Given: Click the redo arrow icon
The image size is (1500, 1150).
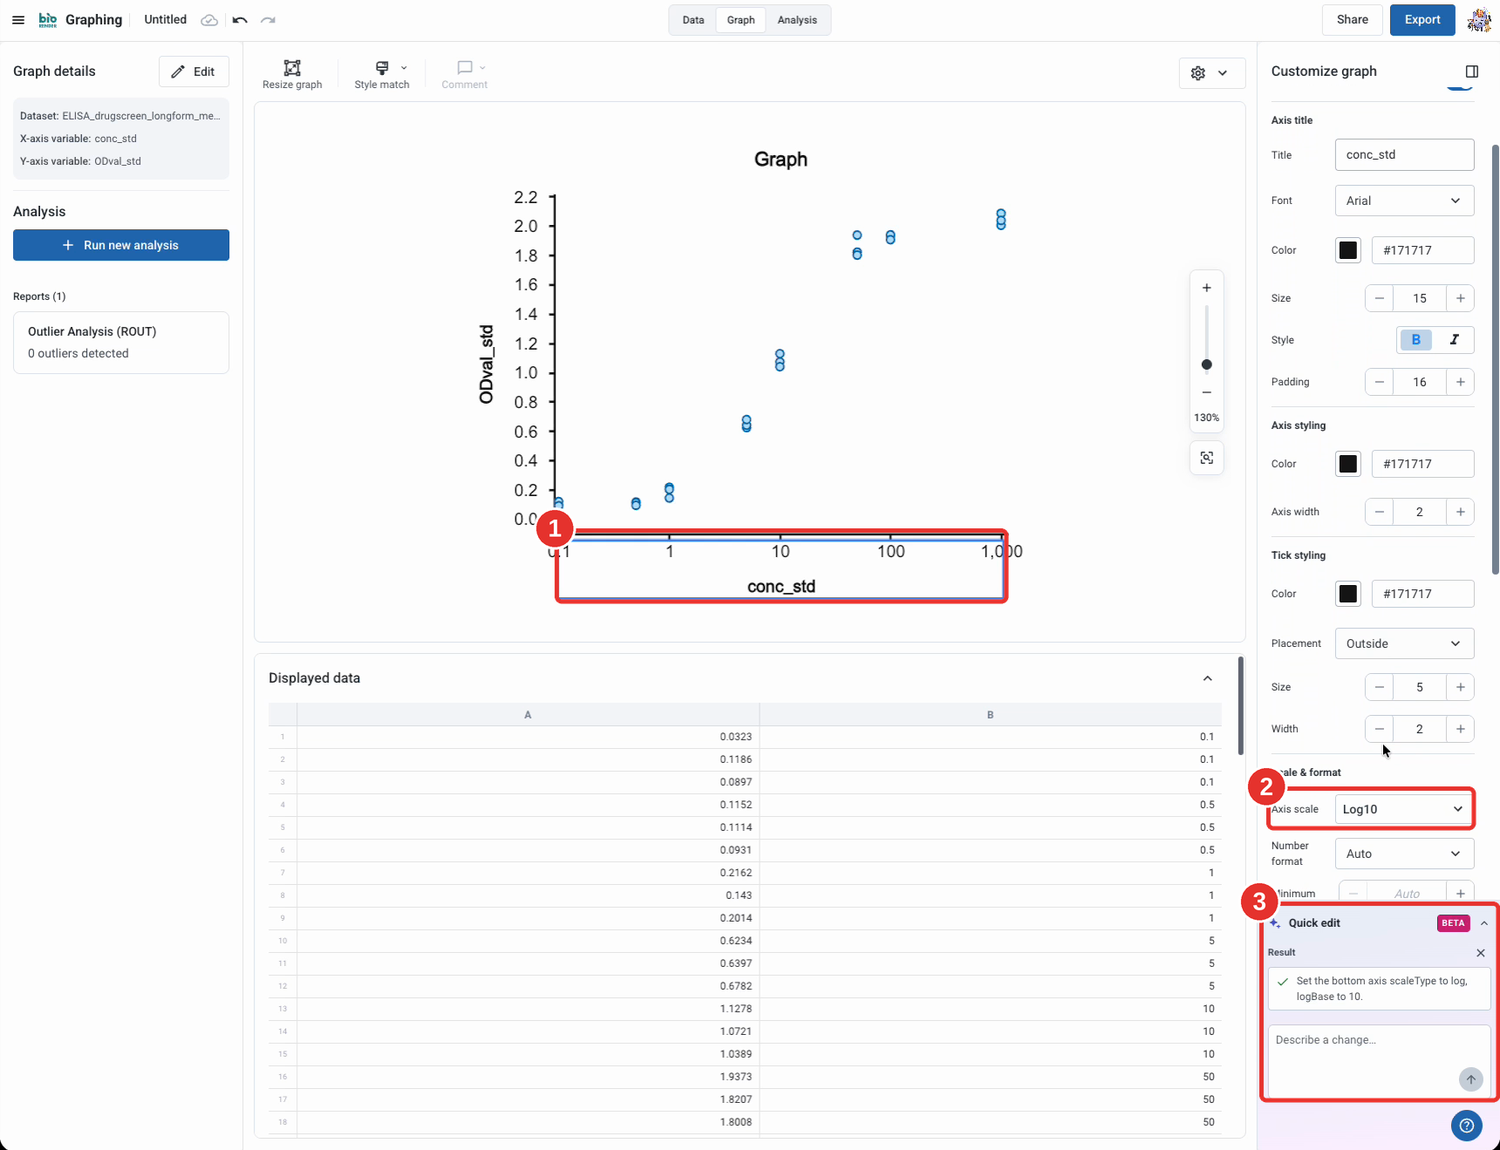Looking at the screenshot, I should [268, 20].
